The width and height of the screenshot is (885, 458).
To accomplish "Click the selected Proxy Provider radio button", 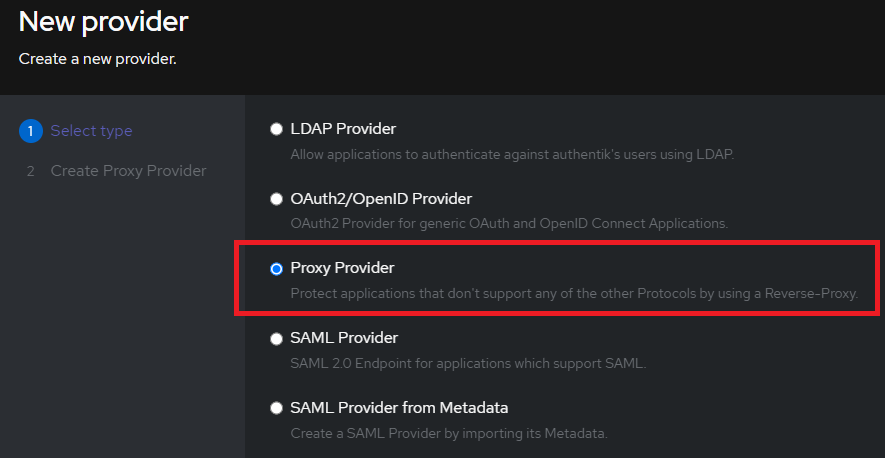I will pos(276,269).
